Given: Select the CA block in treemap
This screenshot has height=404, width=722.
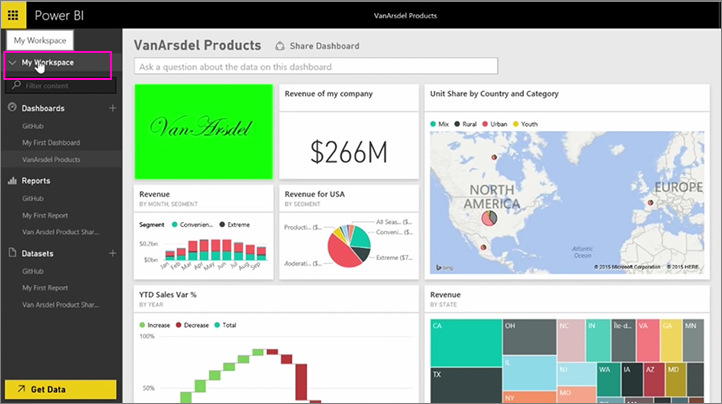Looking at the screenshot, I should coord(466,343).
